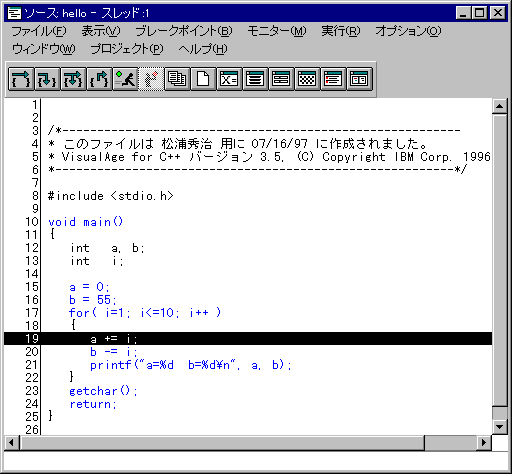This screenshot has height=474, width=512.
Task: Click the stacked documents view icon
Action: coord(177,79)
